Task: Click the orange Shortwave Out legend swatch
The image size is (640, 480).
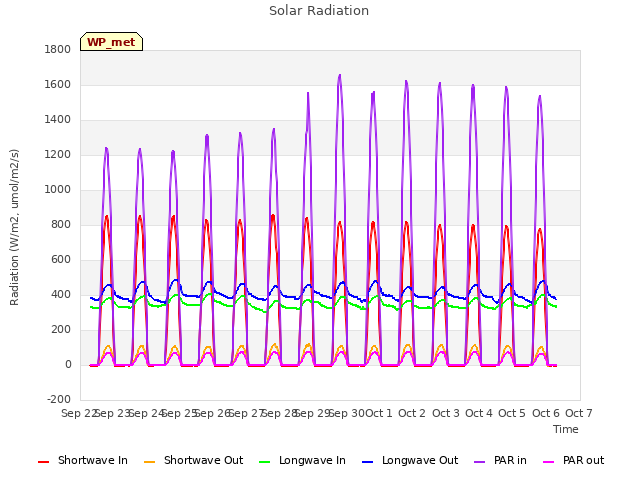Action: click(x=149, y=462)
